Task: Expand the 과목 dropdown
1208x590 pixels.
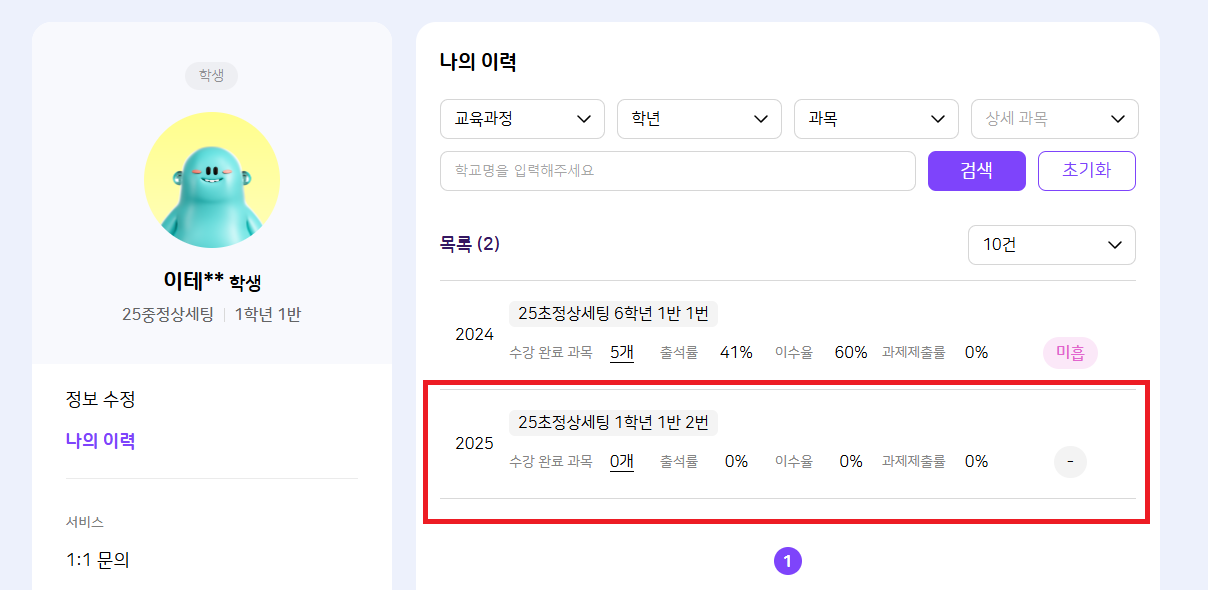Action: coord(876,119)
